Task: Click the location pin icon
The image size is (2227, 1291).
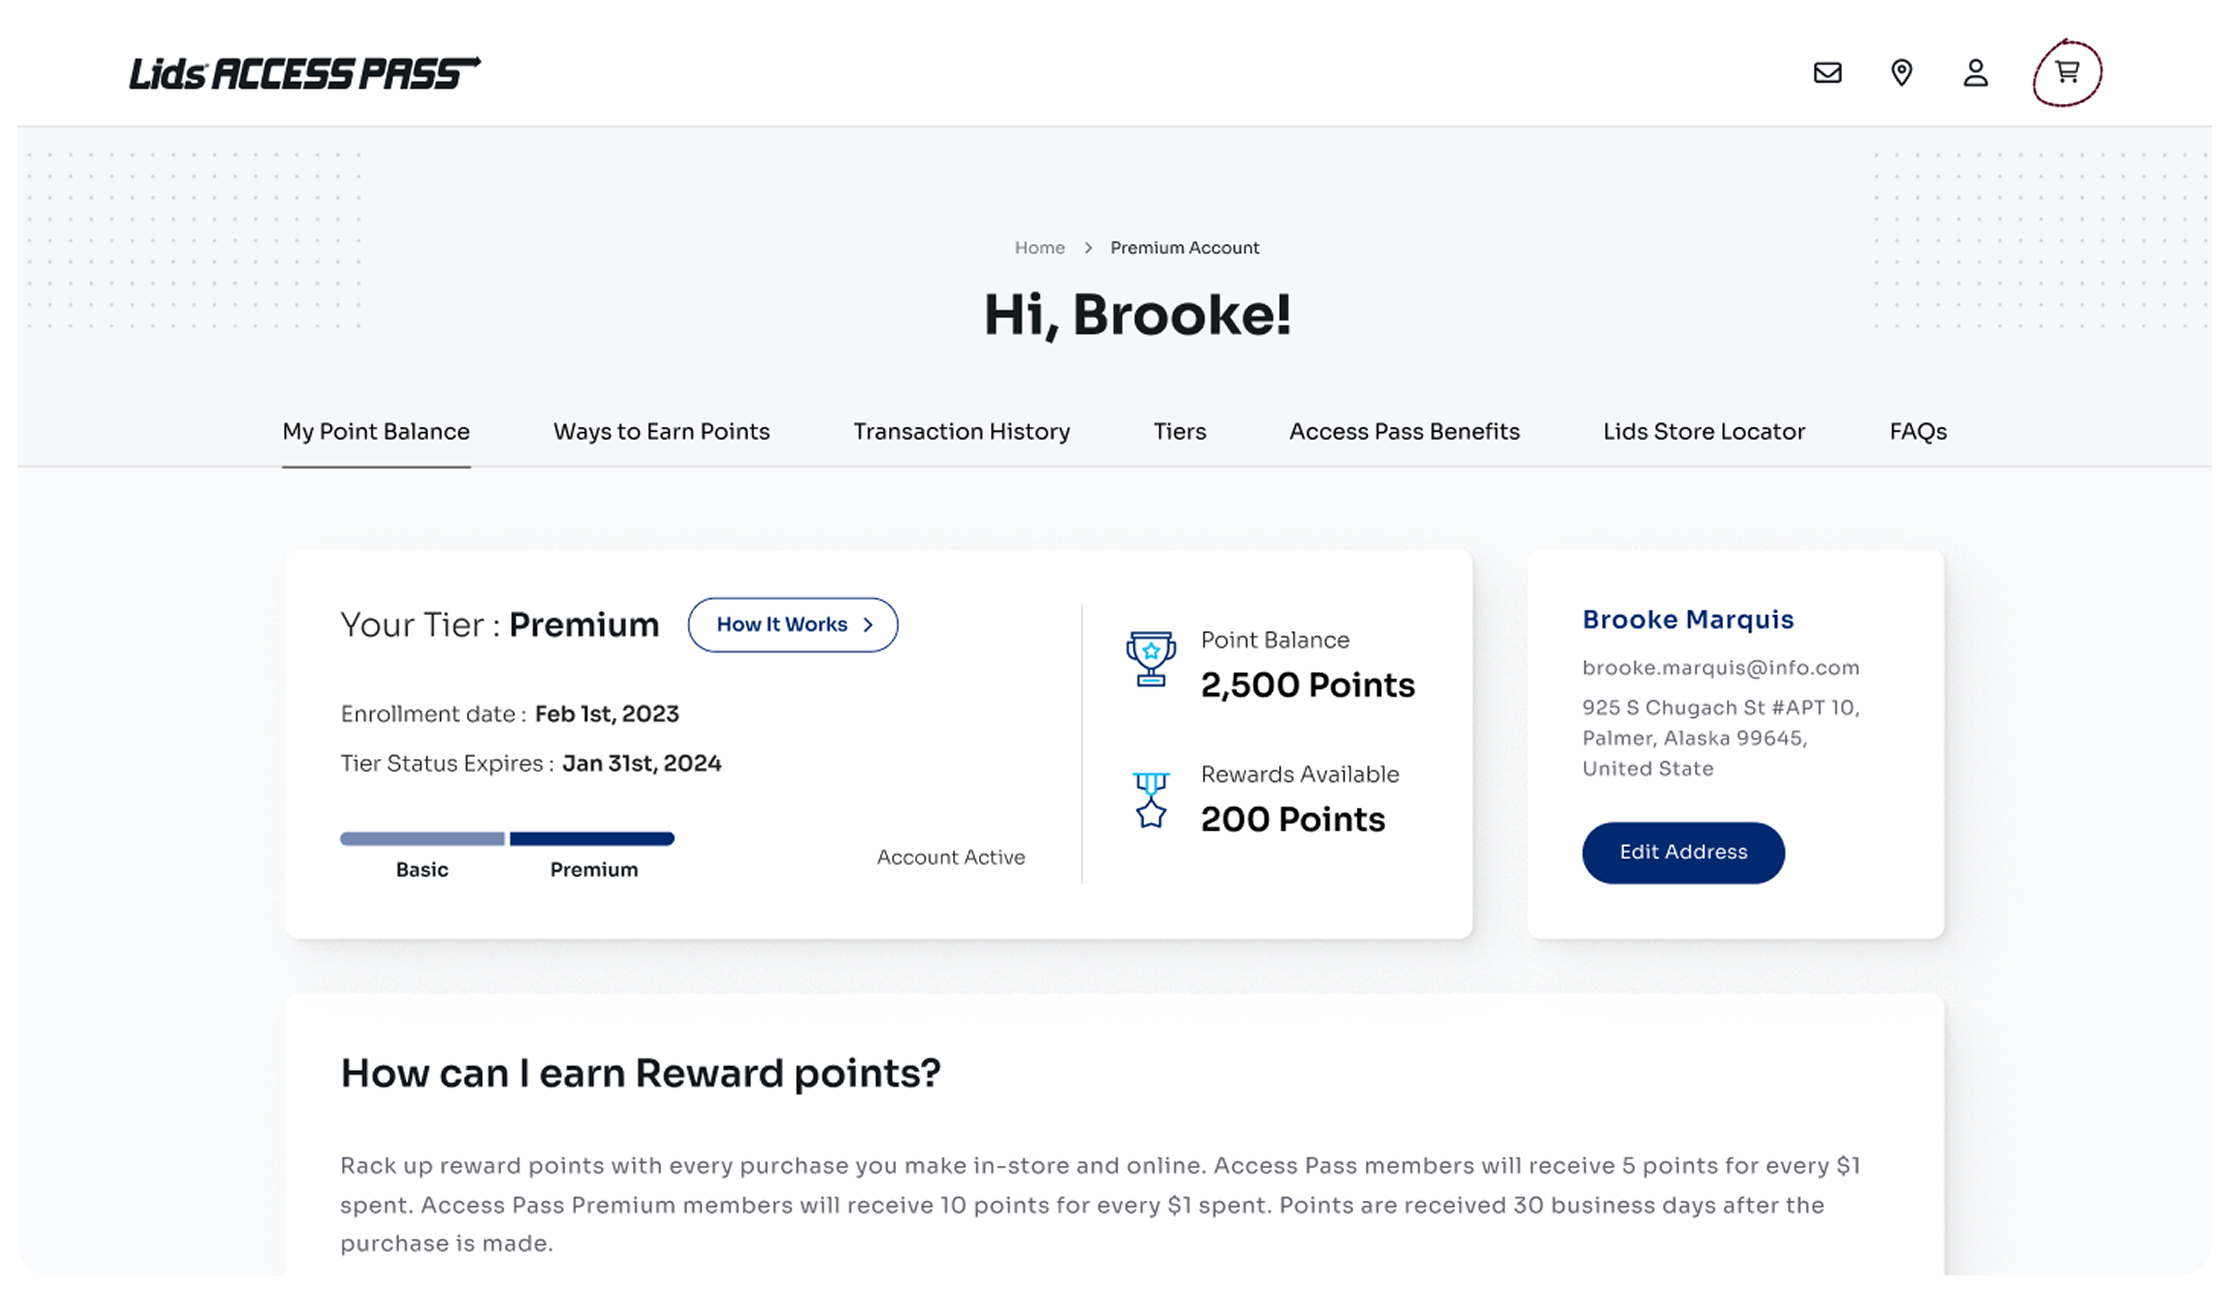Action: click(x=1901, y=73)
